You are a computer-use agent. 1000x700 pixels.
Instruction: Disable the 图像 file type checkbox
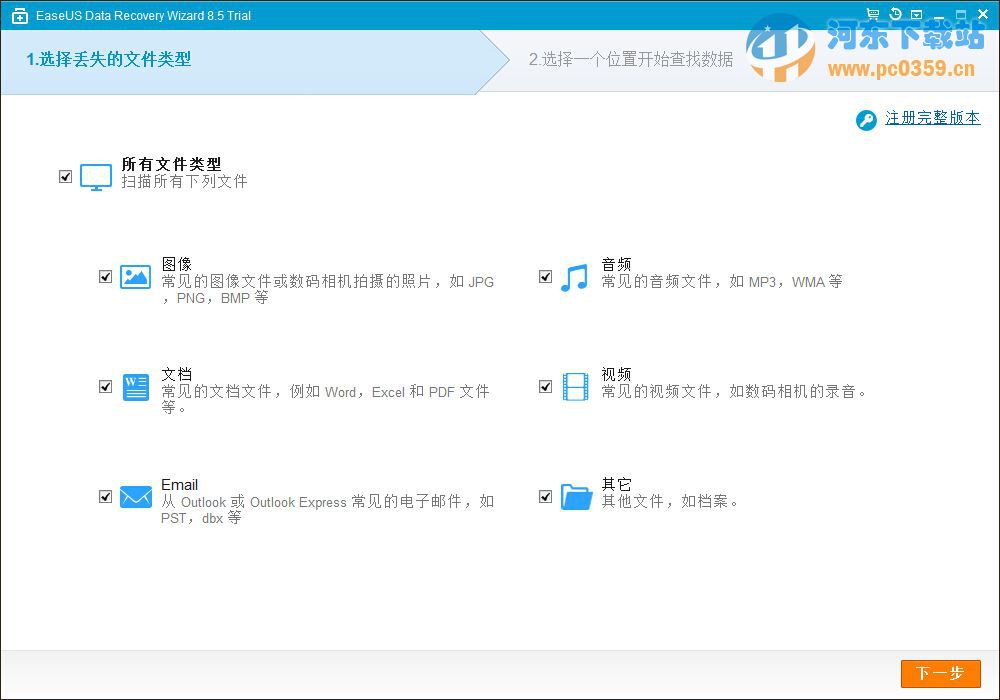coord(105,277)
